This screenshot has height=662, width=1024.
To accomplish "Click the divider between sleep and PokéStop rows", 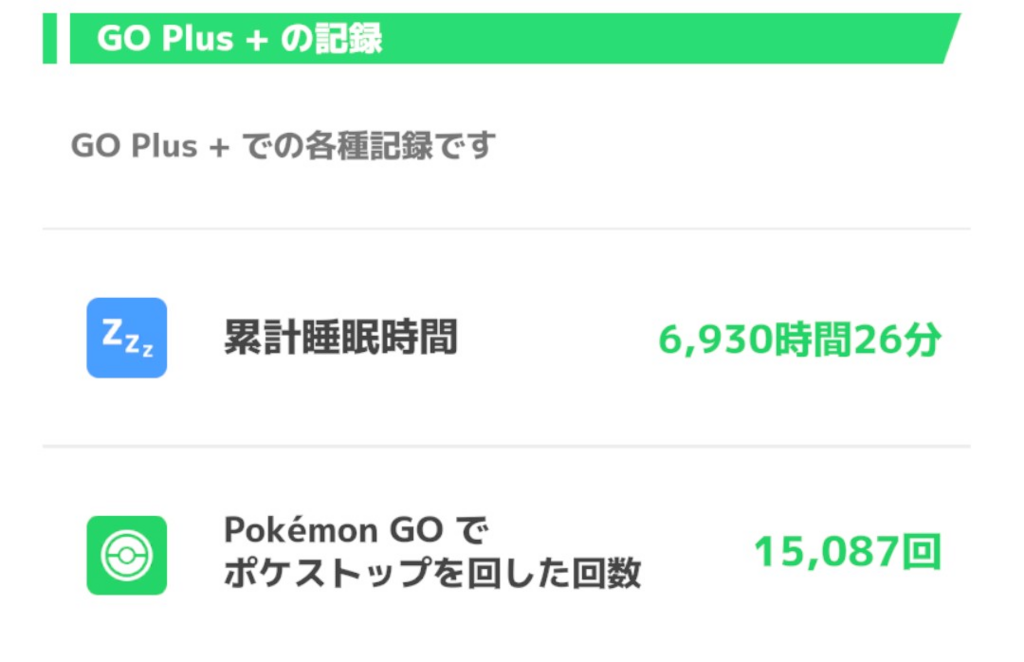I will click(x=506, y=446).
